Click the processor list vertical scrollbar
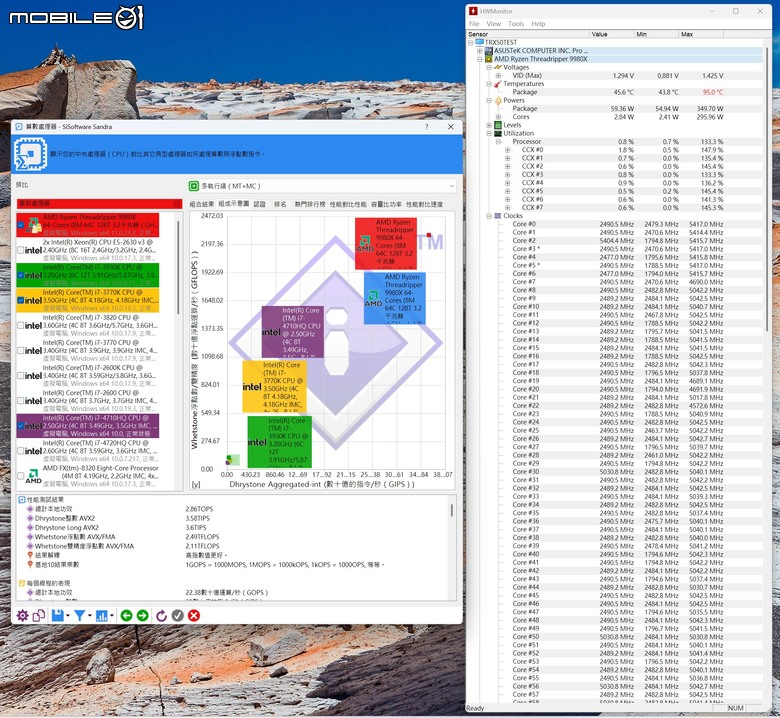The width and height of the screenshot is (780, 718). (179, 268)
